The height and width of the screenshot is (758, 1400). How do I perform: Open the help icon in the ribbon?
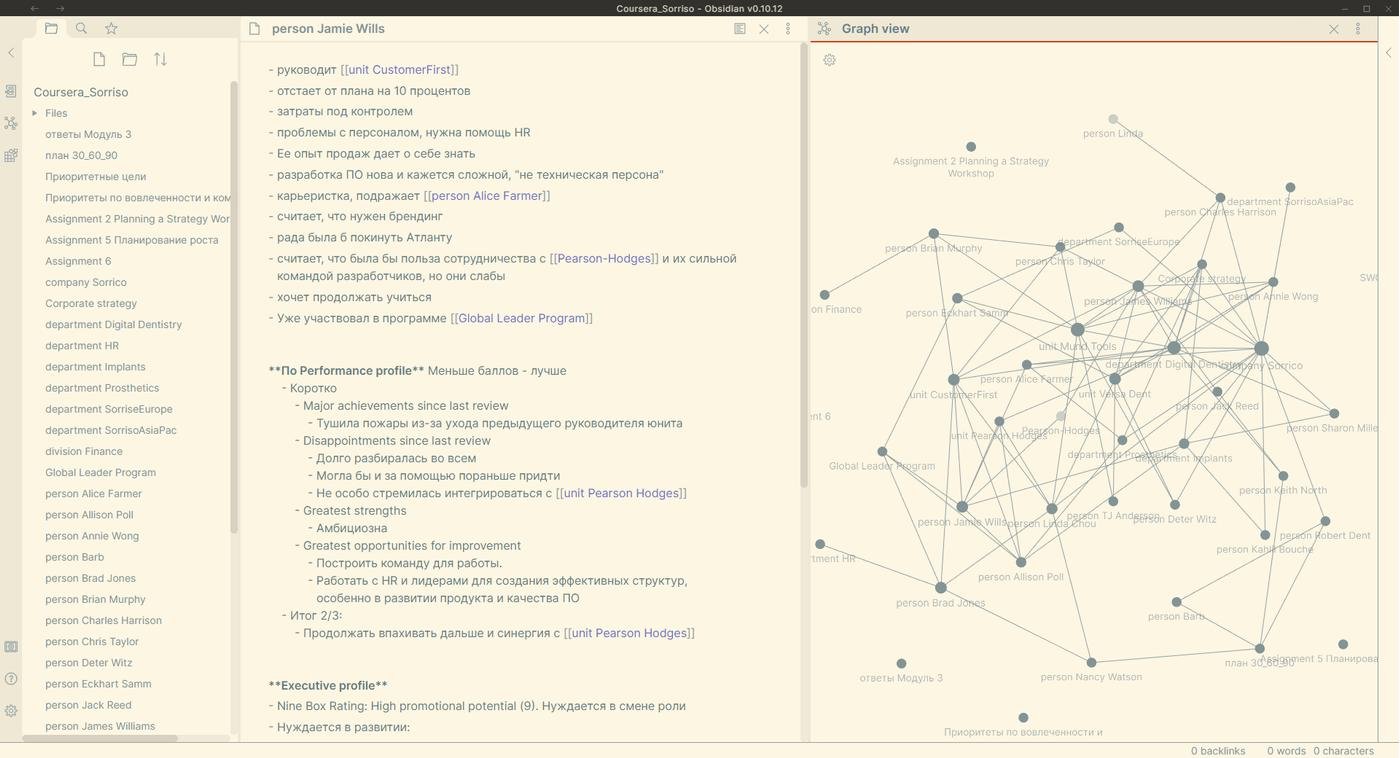[11, 679]
